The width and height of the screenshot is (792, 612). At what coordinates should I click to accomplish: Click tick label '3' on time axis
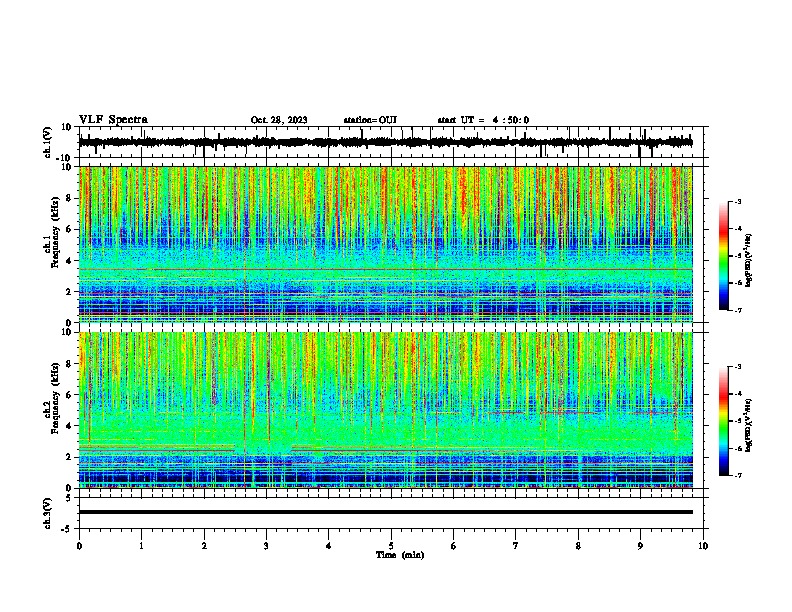[x=266, y=546]
